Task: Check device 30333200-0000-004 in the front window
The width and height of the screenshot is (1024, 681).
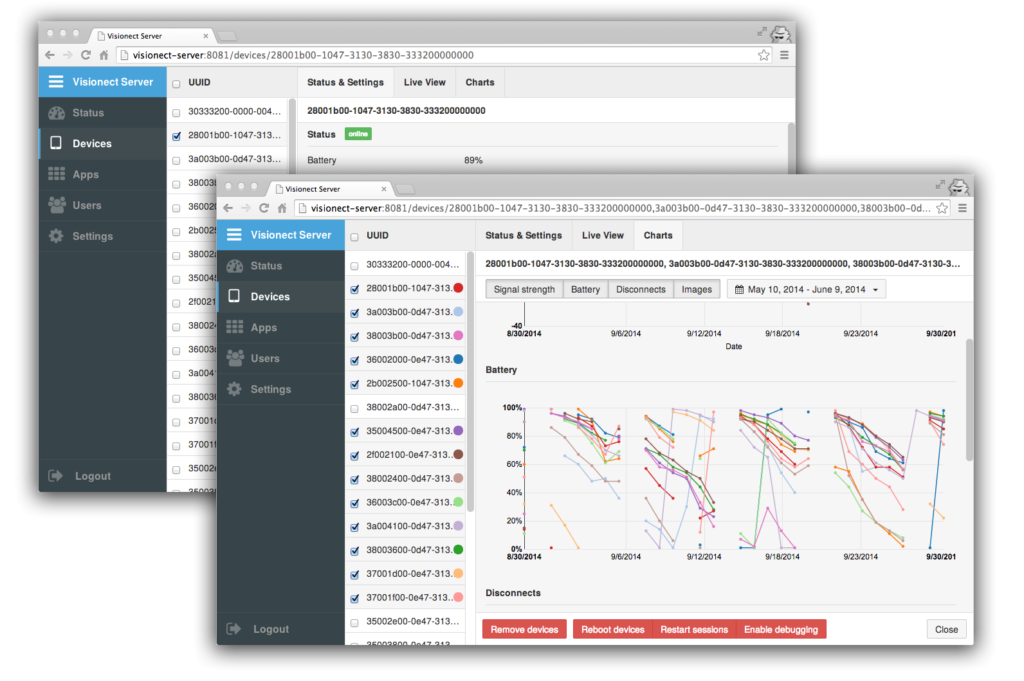Action: [x=355, y=266]
